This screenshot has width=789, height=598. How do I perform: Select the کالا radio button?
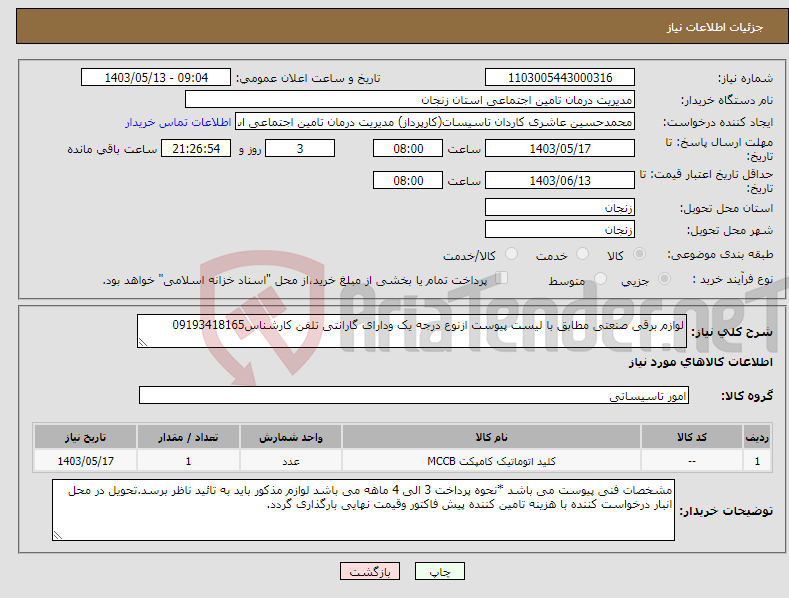click(x=640, y=254)
